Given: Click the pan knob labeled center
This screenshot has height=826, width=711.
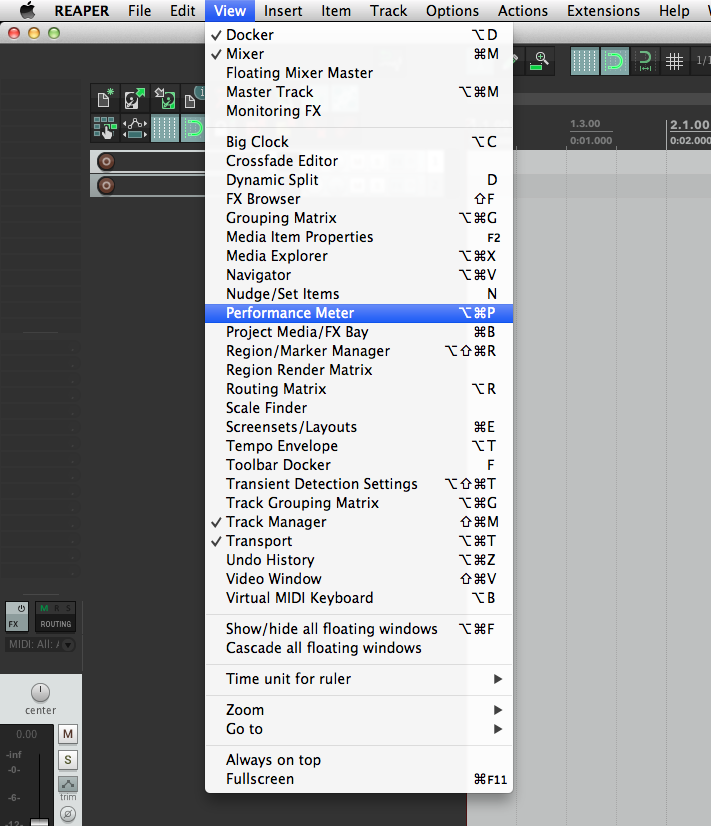Looking at the screenshot, I should point(40,693).
